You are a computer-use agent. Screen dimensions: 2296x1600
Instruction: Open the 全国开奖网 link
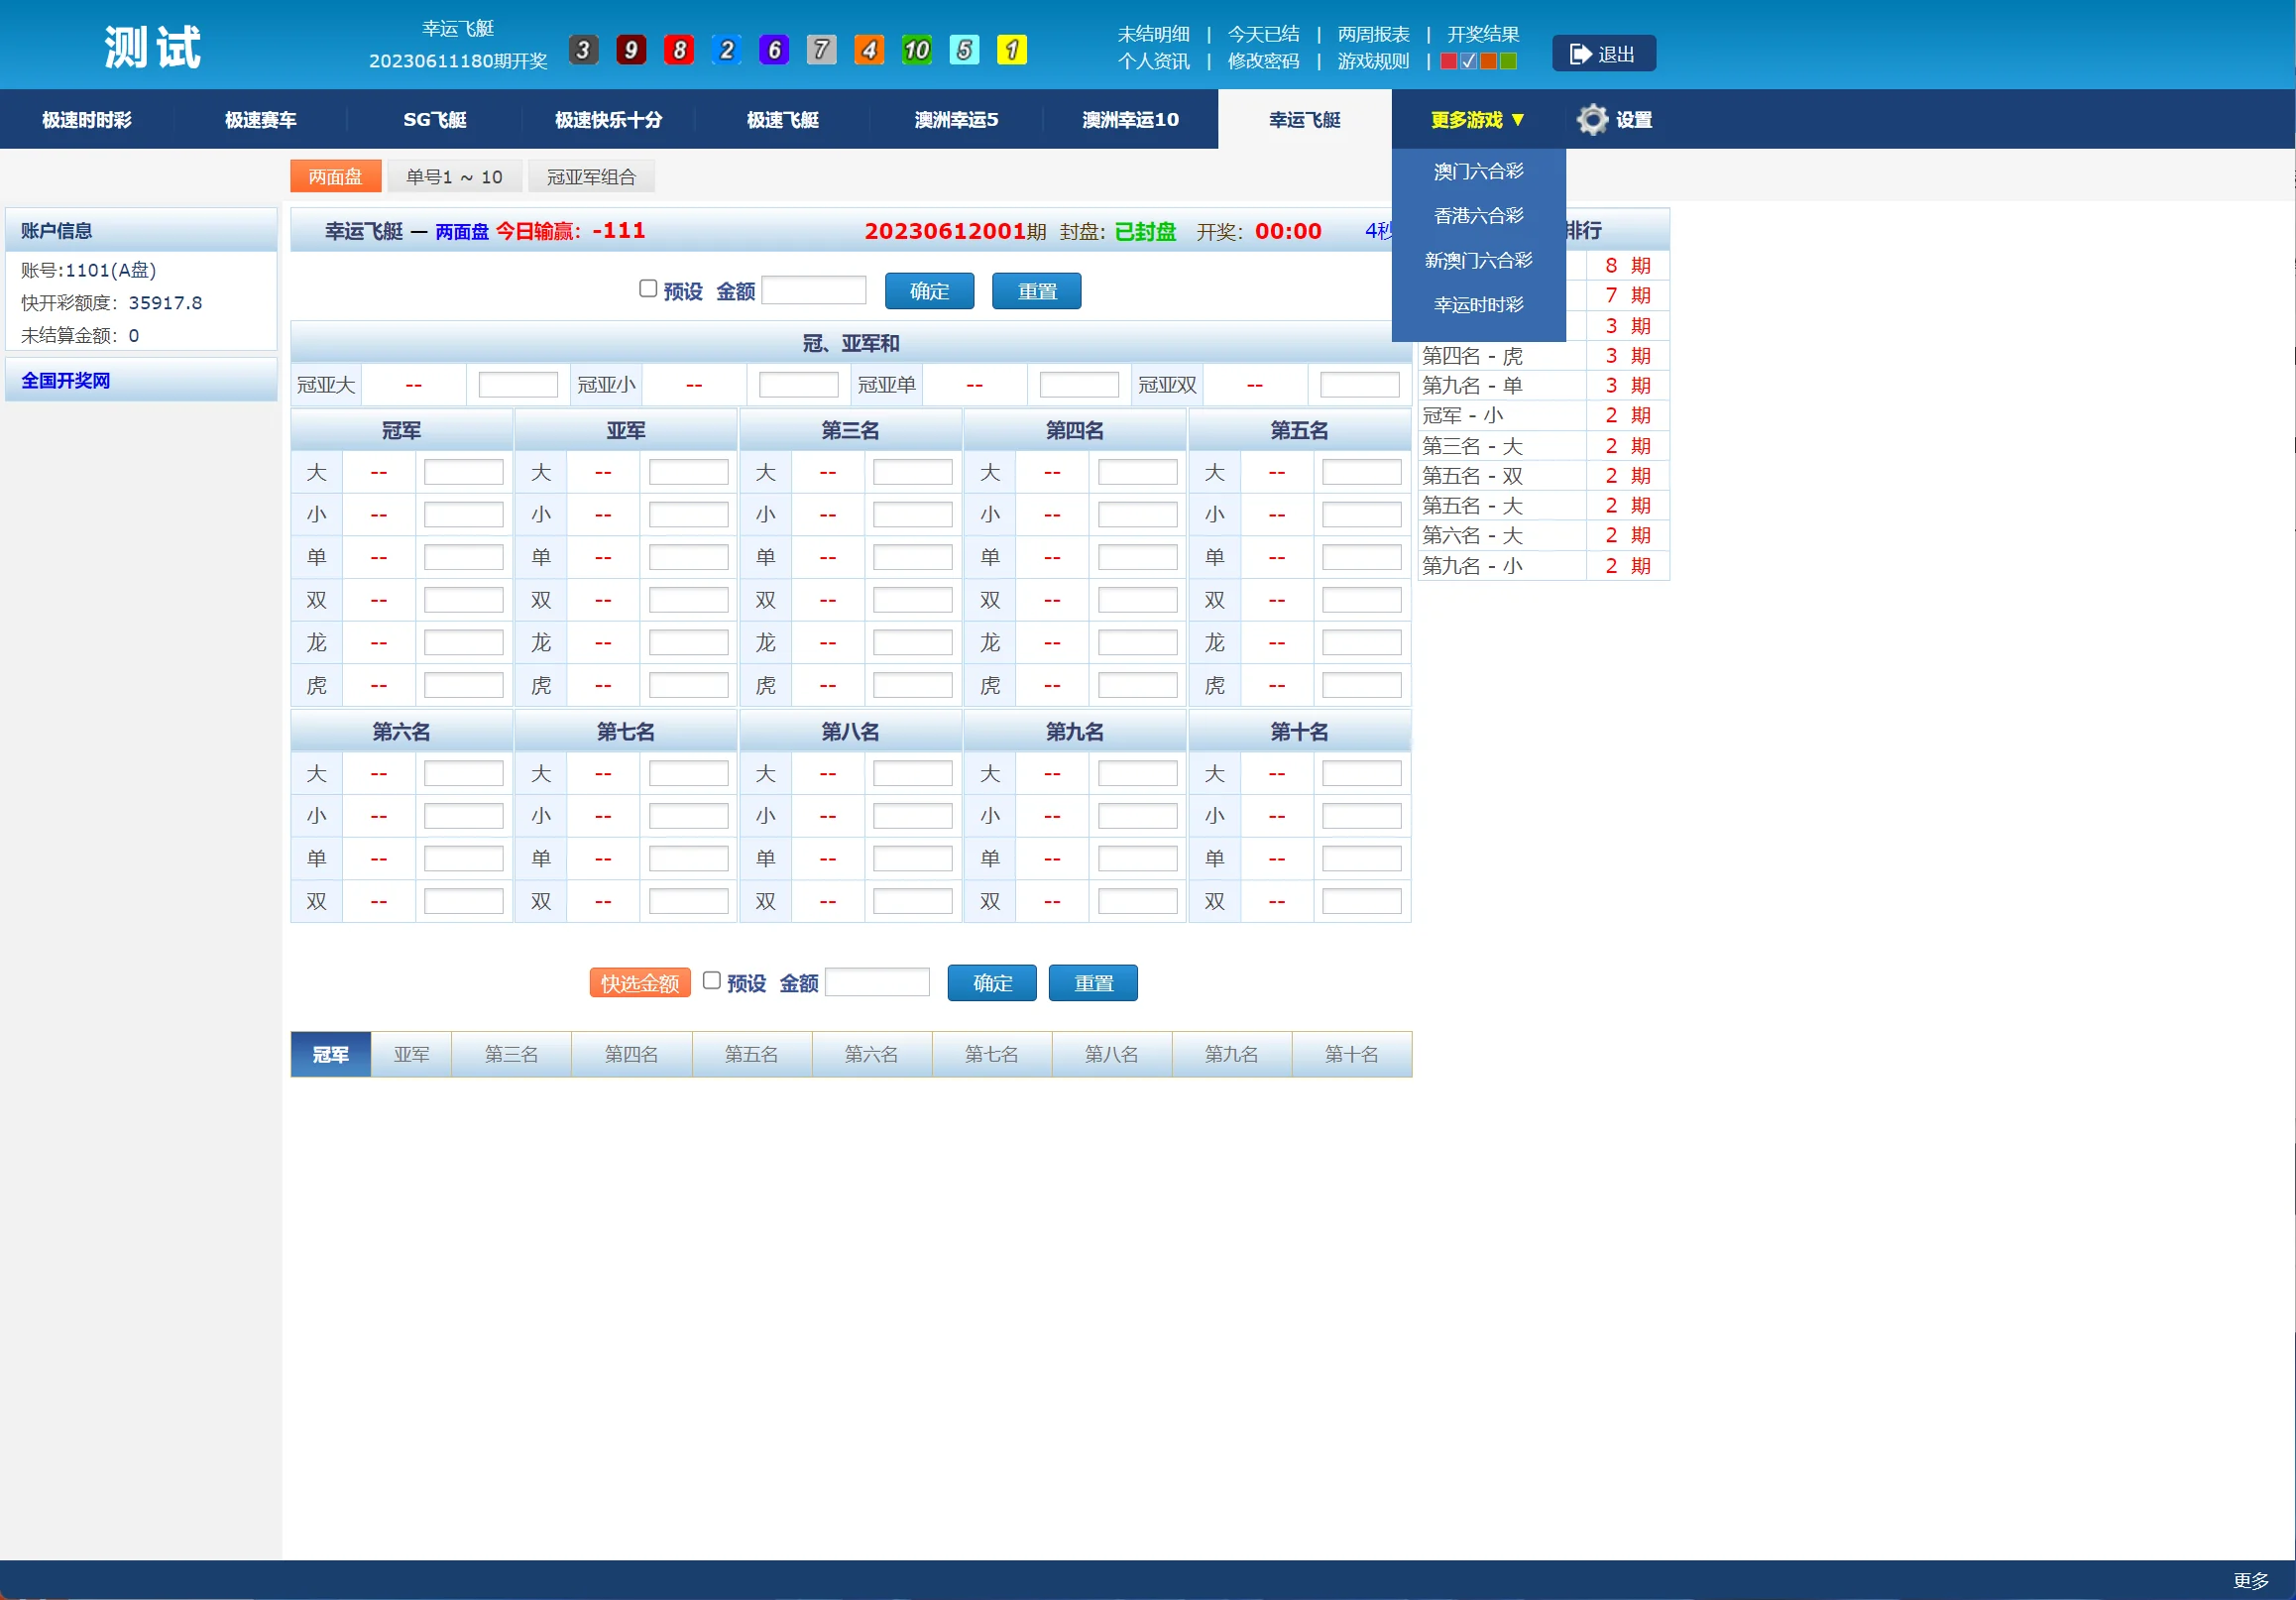66,381
